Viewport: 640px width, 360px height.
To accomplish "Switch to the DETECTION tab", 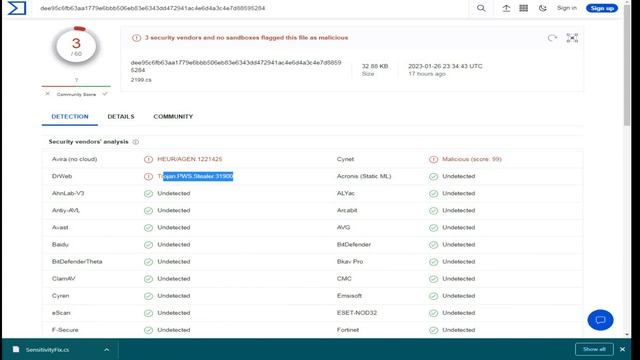I will click(70, 117).
